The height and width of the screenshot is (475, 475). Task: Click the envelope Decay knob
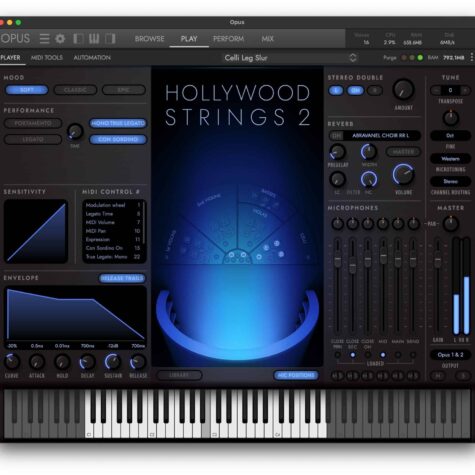click(87, 362)
